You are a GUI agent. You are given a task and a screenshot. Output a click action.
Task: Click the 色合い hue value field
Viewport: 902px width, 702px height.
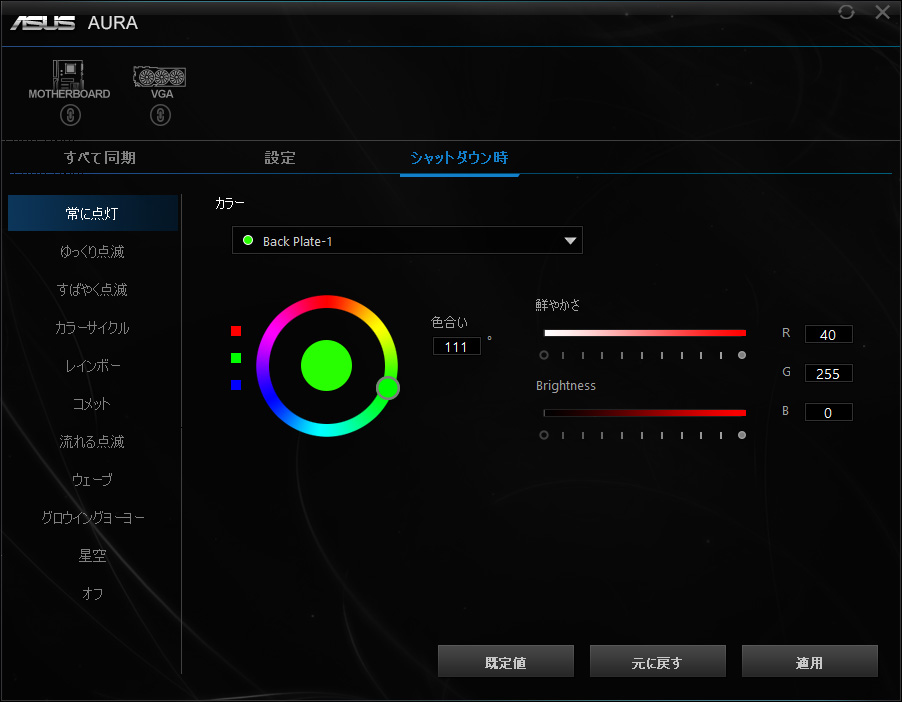[x=456, y=346]
